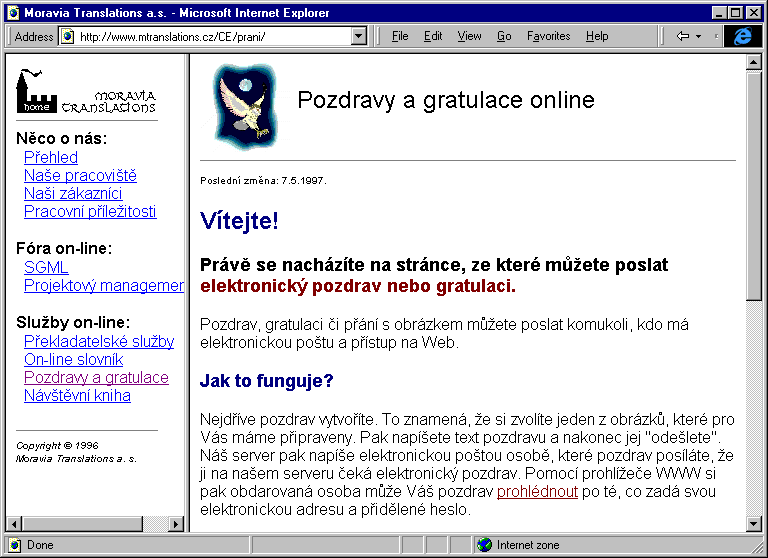Click the main page scroll down arrow
This screenshot has width=768, height=558.
pos(753,524)
